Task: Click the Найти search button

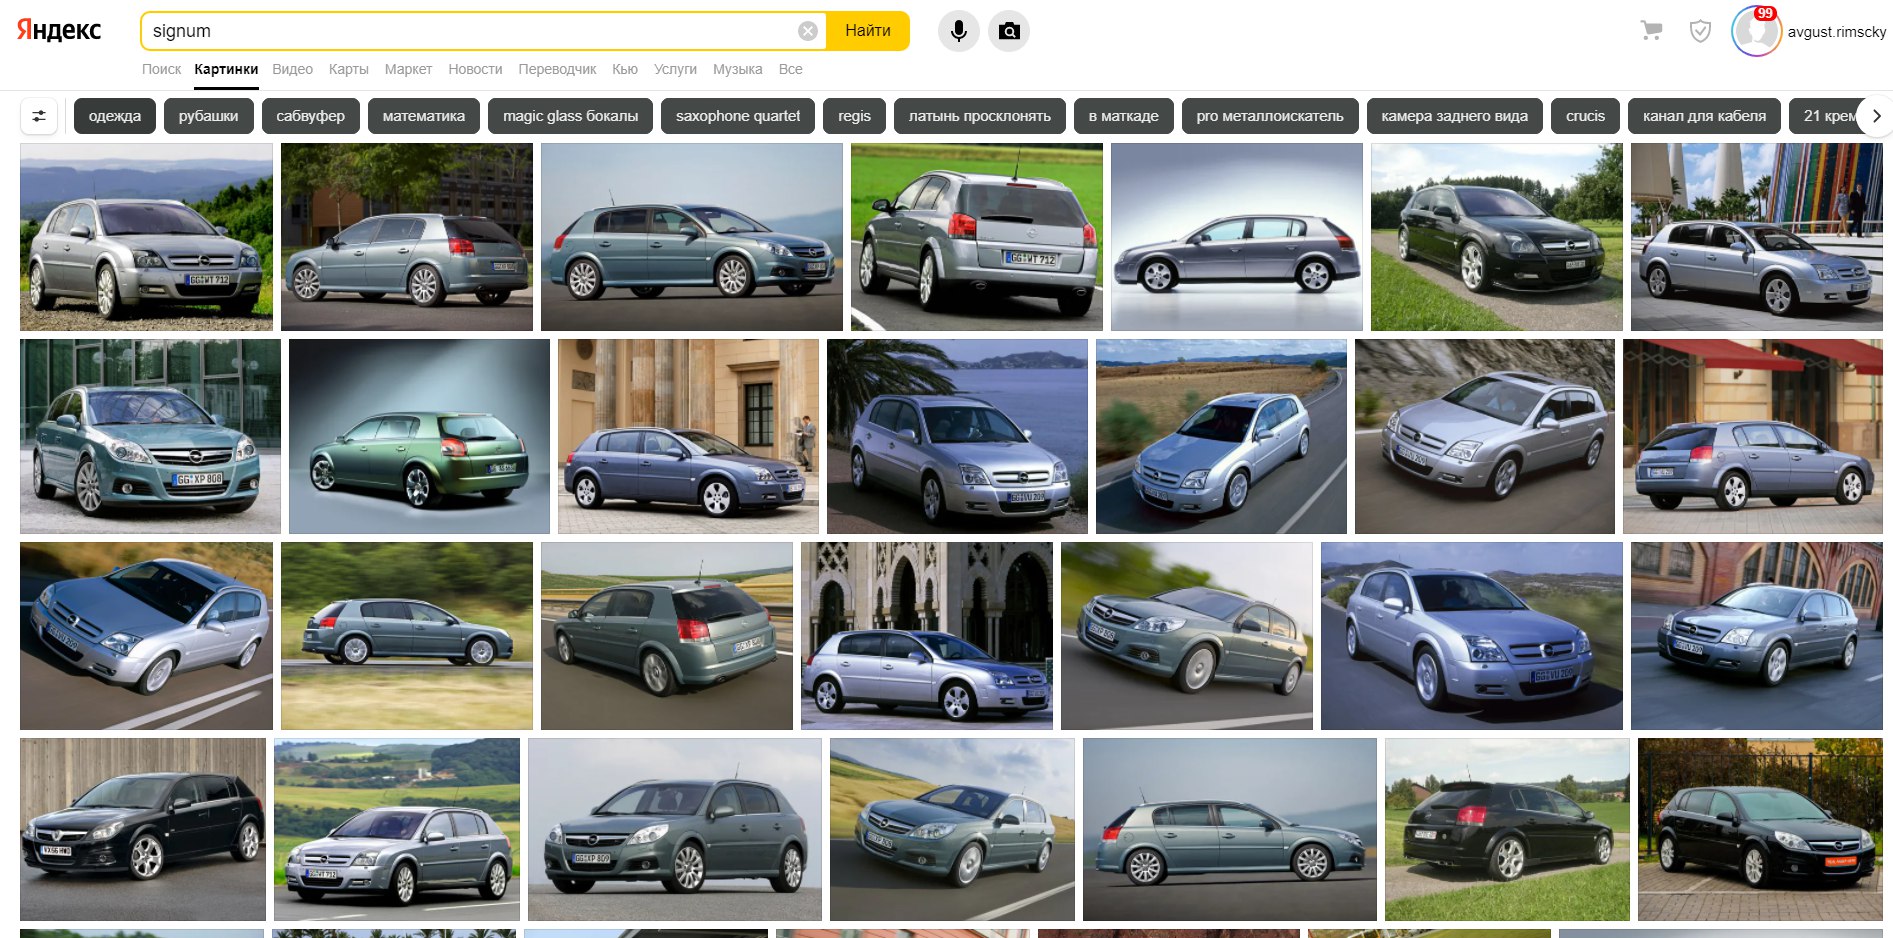Action: tap(868, 31)
